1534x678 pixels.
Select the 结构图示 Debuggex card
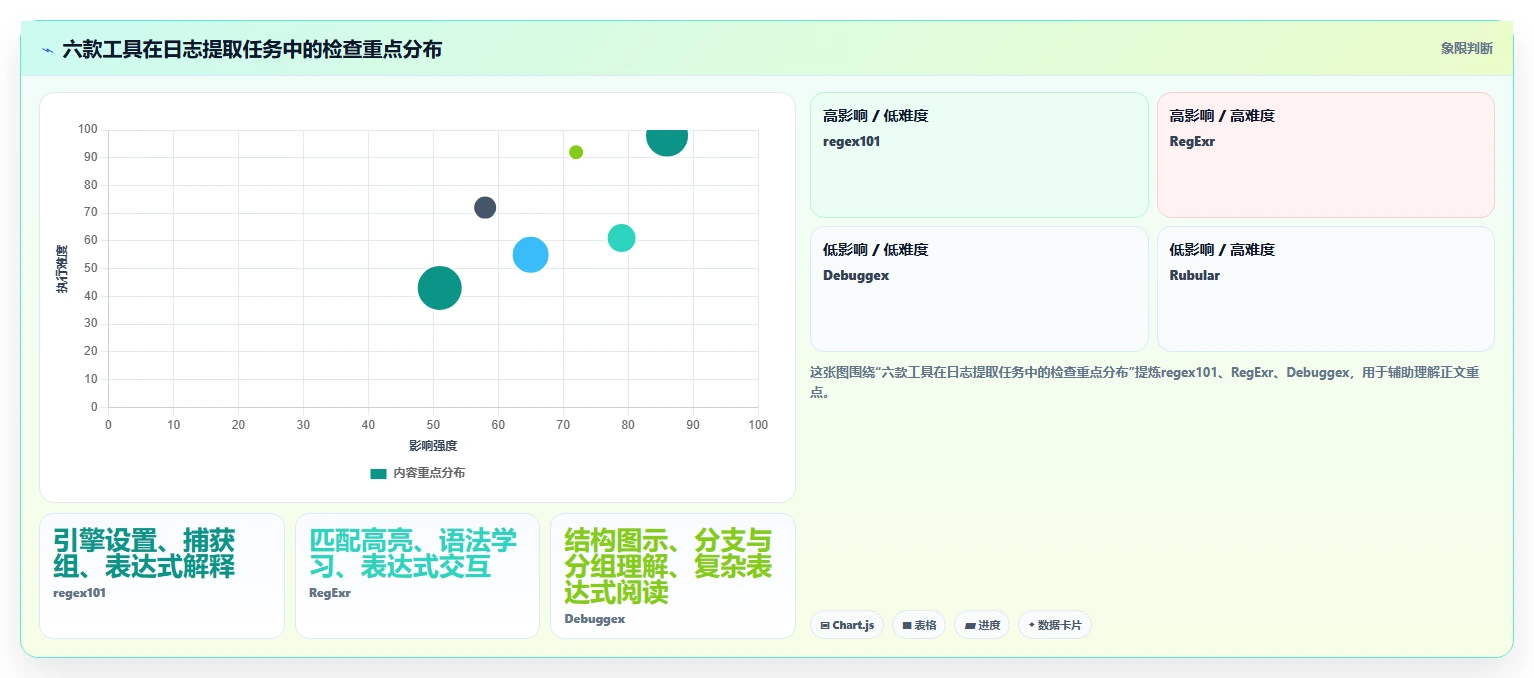672,576
